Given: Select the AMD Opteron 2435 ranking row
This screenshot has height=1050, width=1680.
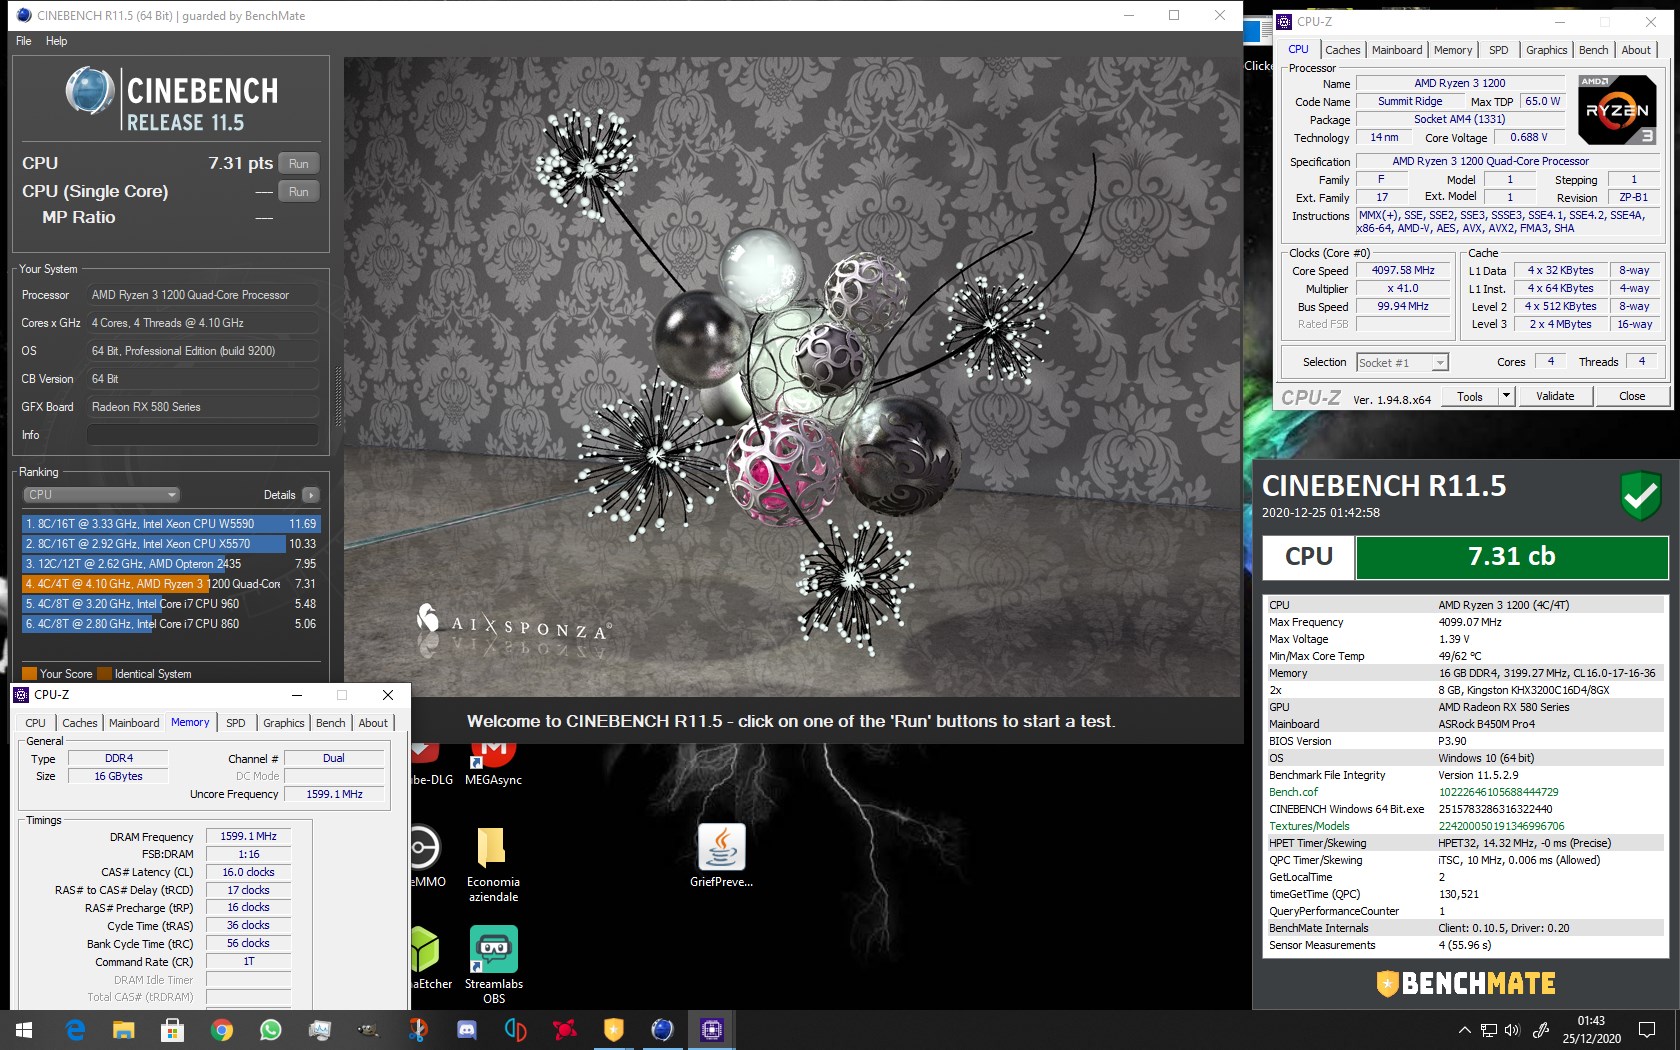Looking at the screenshot, I should coord(171,564).
